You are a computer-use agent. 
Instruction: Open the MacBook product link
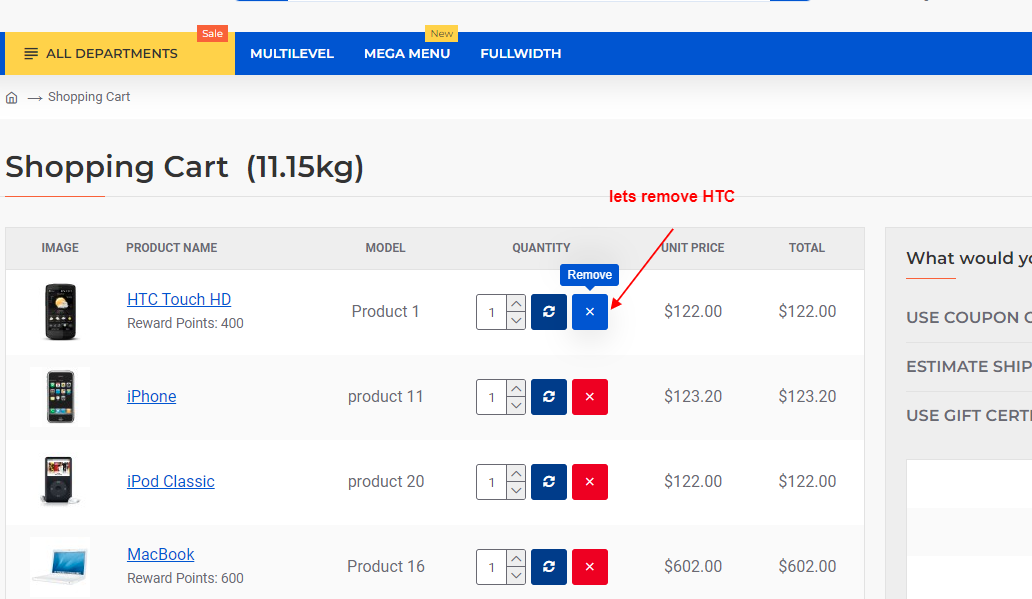click(161, 554)
